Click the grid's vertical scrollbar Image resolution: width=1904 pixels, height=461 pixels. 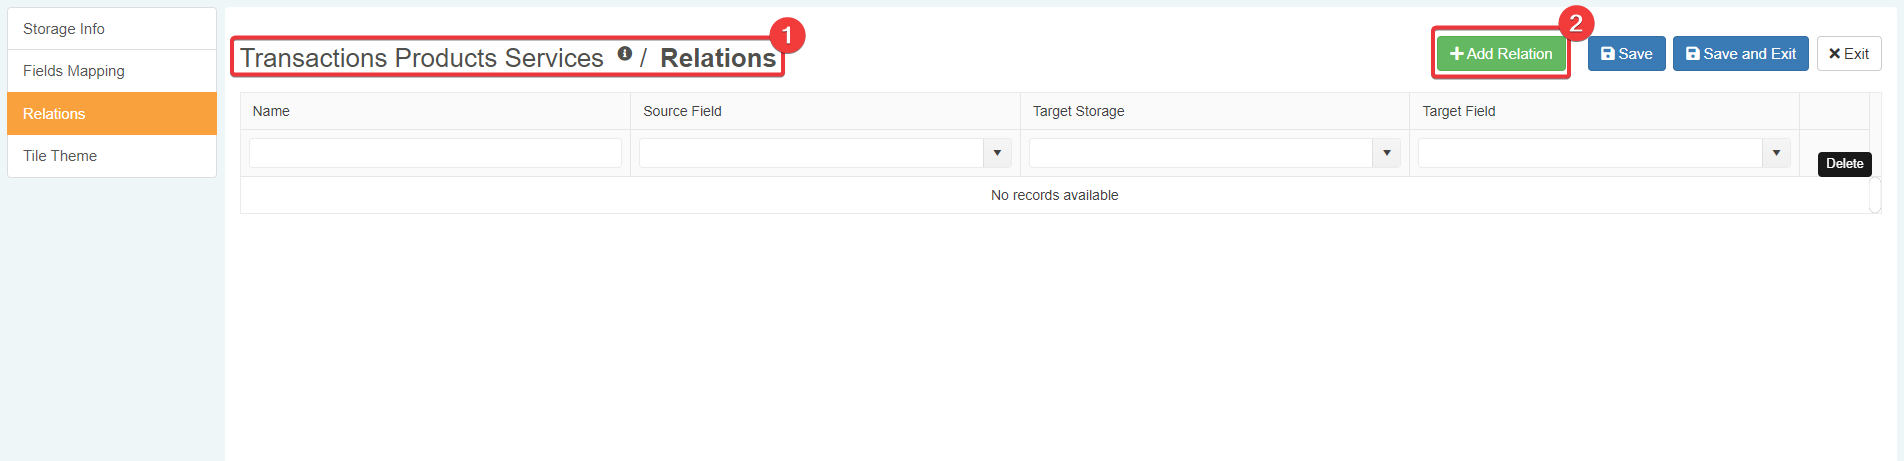click(1875, 195)
